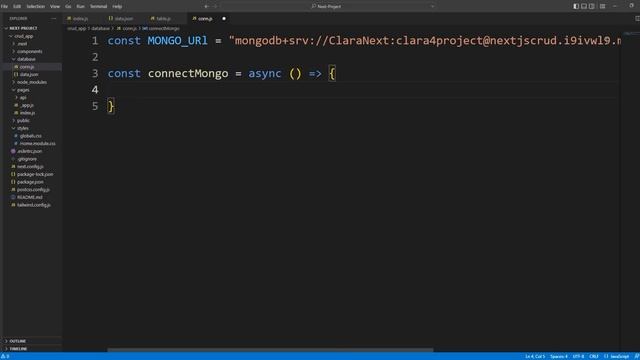Open the Terminal menu
Screen dimensions: 640x360
tap(98, 7)
